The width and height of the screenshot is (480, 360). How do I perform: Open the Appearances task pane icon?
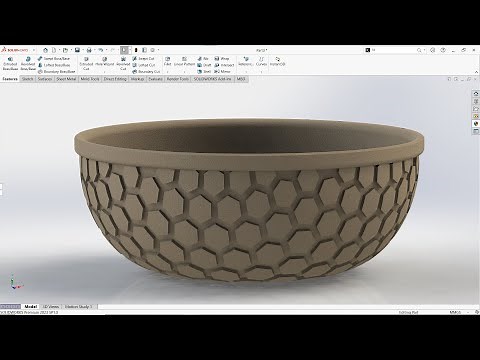pyautogui.click(x=476, y=123)
